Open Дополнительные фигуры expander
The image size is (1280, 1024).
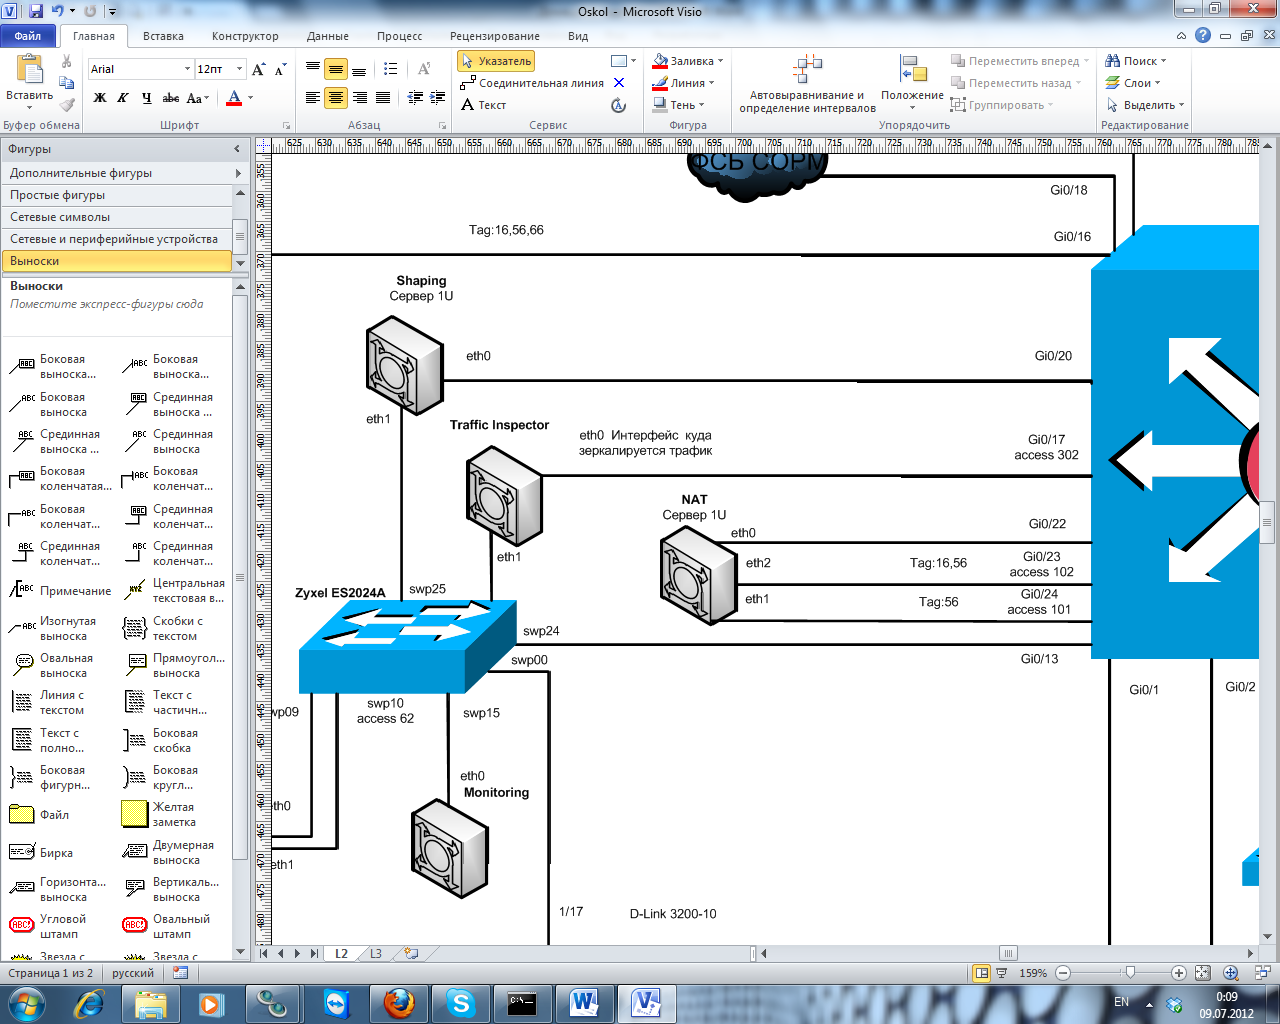[x=123, y=173]
